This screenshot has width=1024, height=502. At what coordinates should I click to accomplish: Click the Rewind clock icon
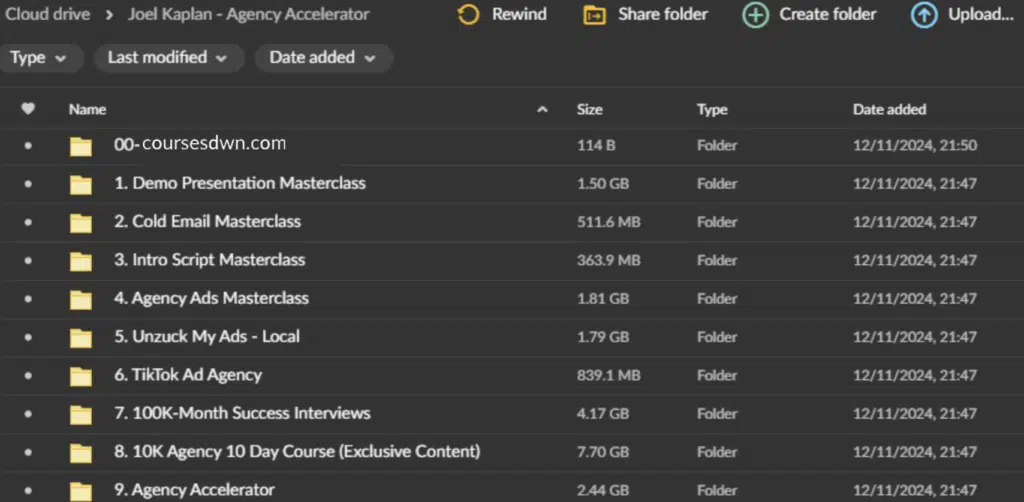[x=468, y=14]
